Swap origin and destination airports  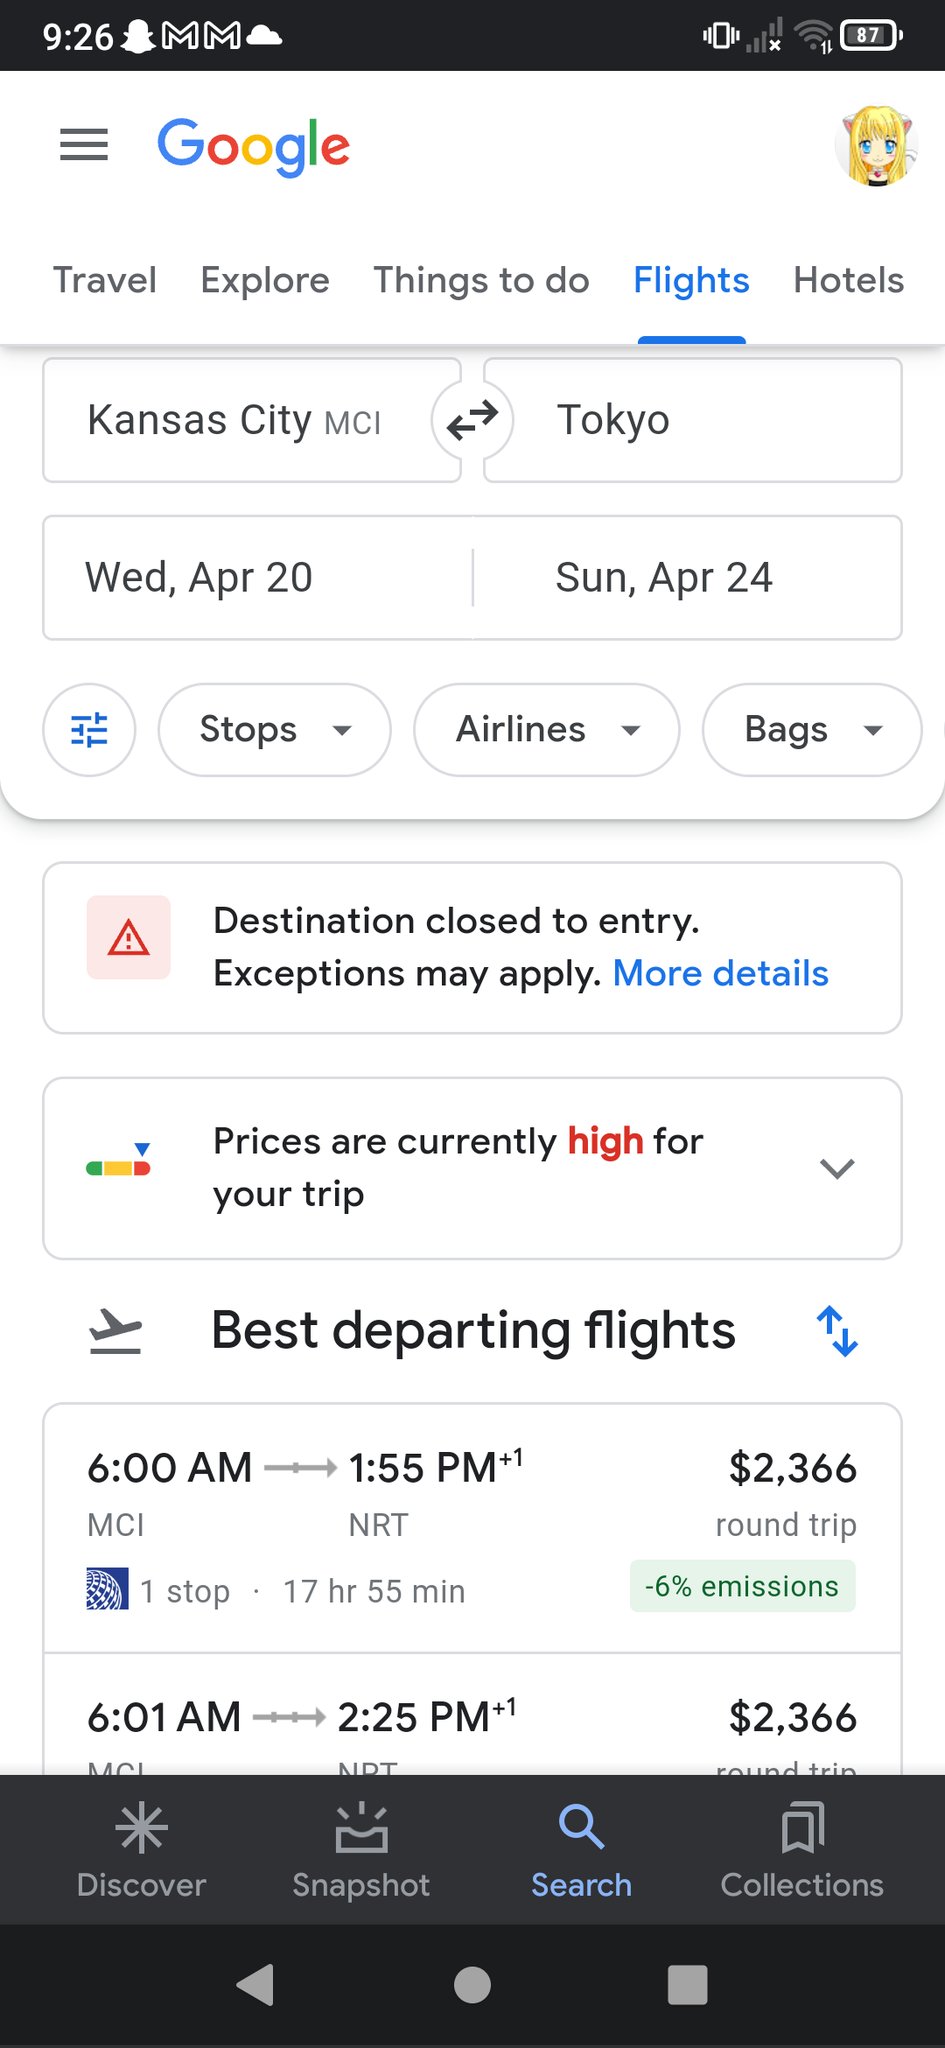[x=472, y=420]
